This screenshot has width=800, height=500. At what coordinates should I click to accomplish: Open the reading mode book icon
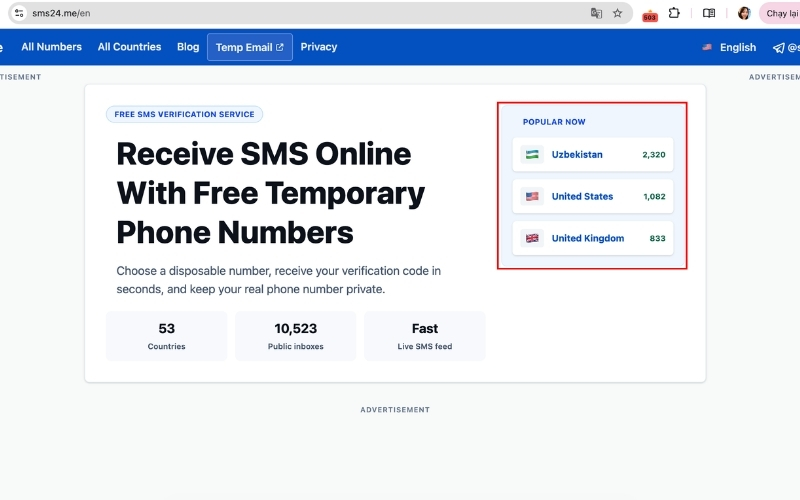click(709, 13)
